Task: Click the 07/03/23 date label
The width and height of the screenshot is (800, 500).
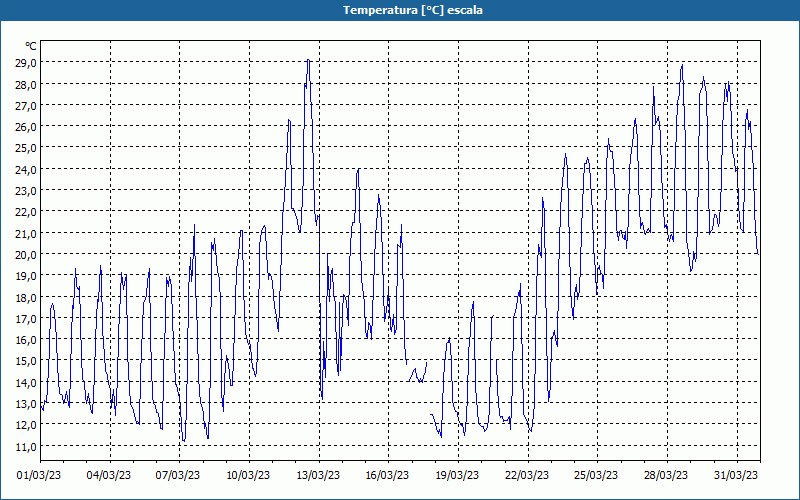Action: point(178,475)
